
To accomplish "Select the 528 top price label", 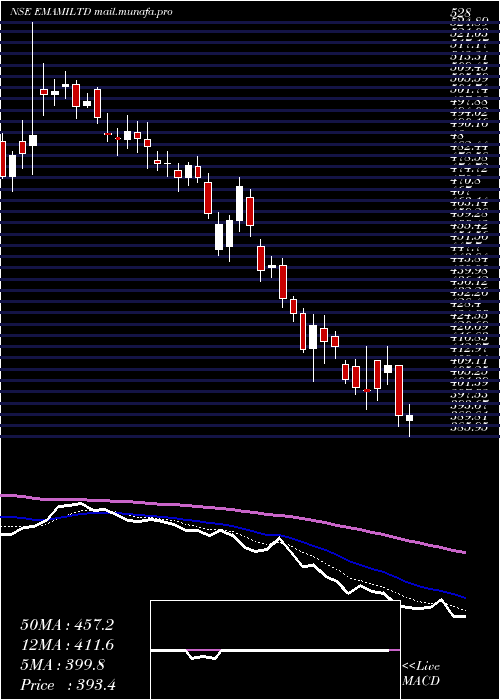I will coord(461,12).
